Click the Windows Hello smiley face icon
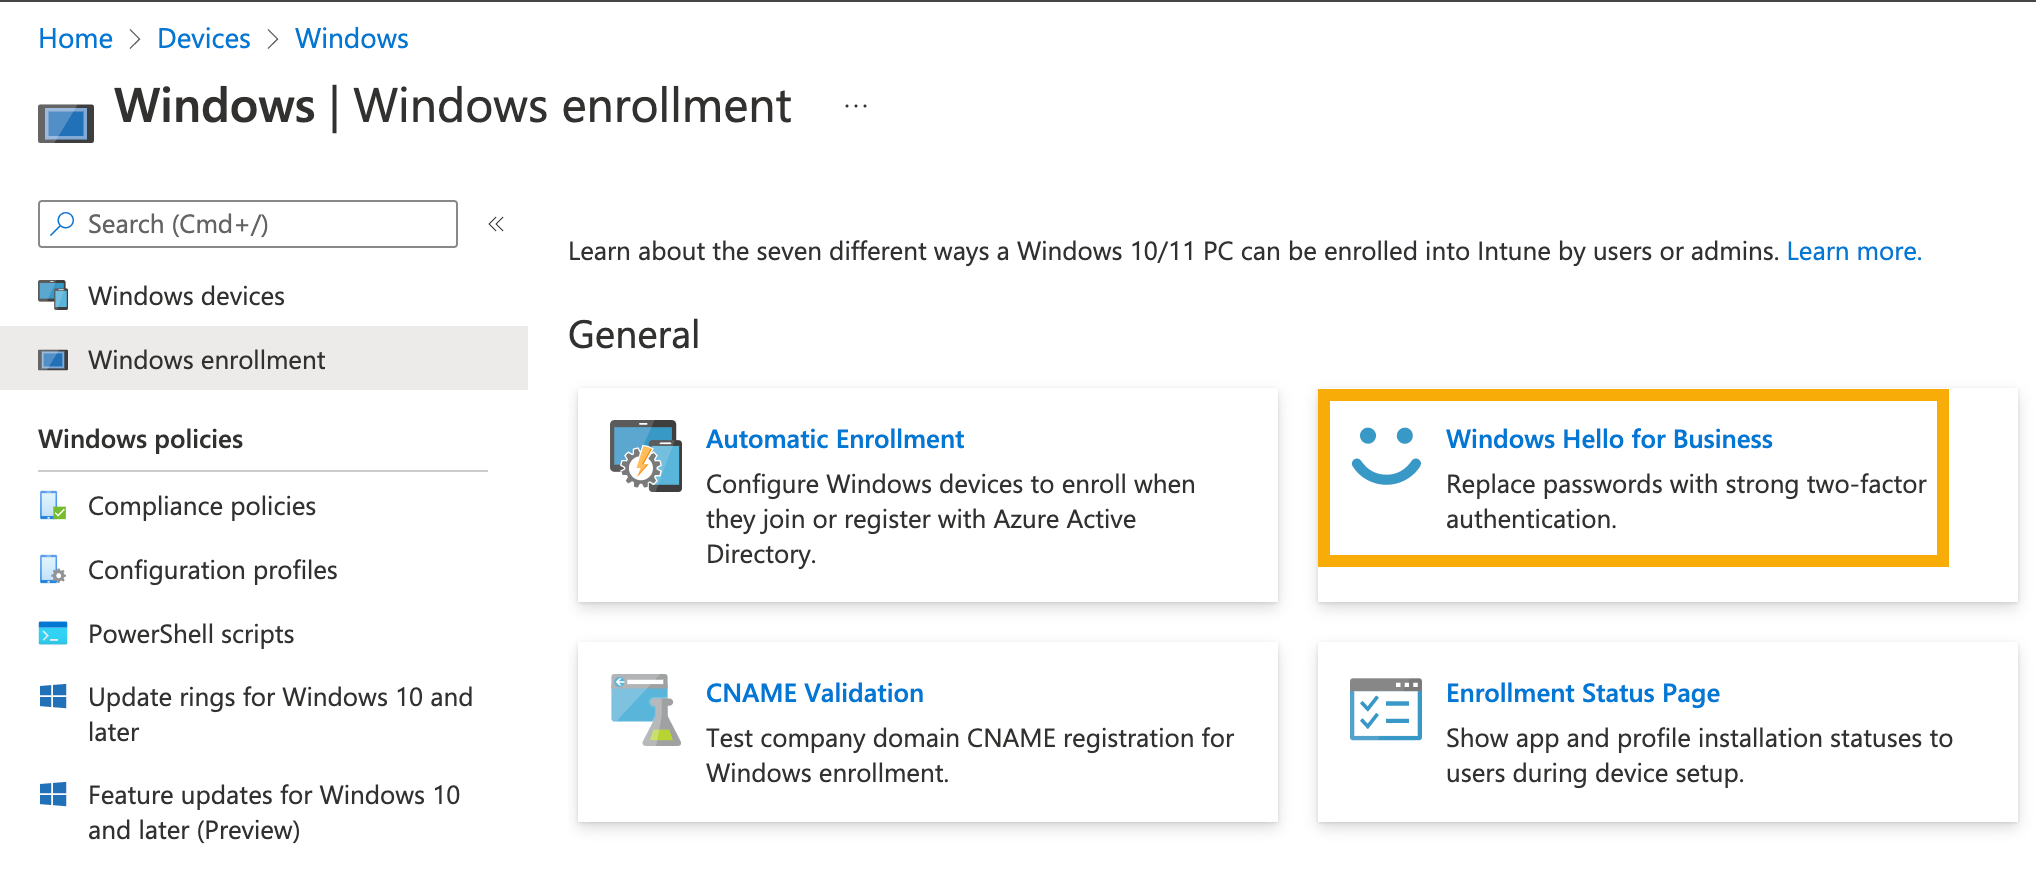 pyautogui.click(x=1385, y=456)
